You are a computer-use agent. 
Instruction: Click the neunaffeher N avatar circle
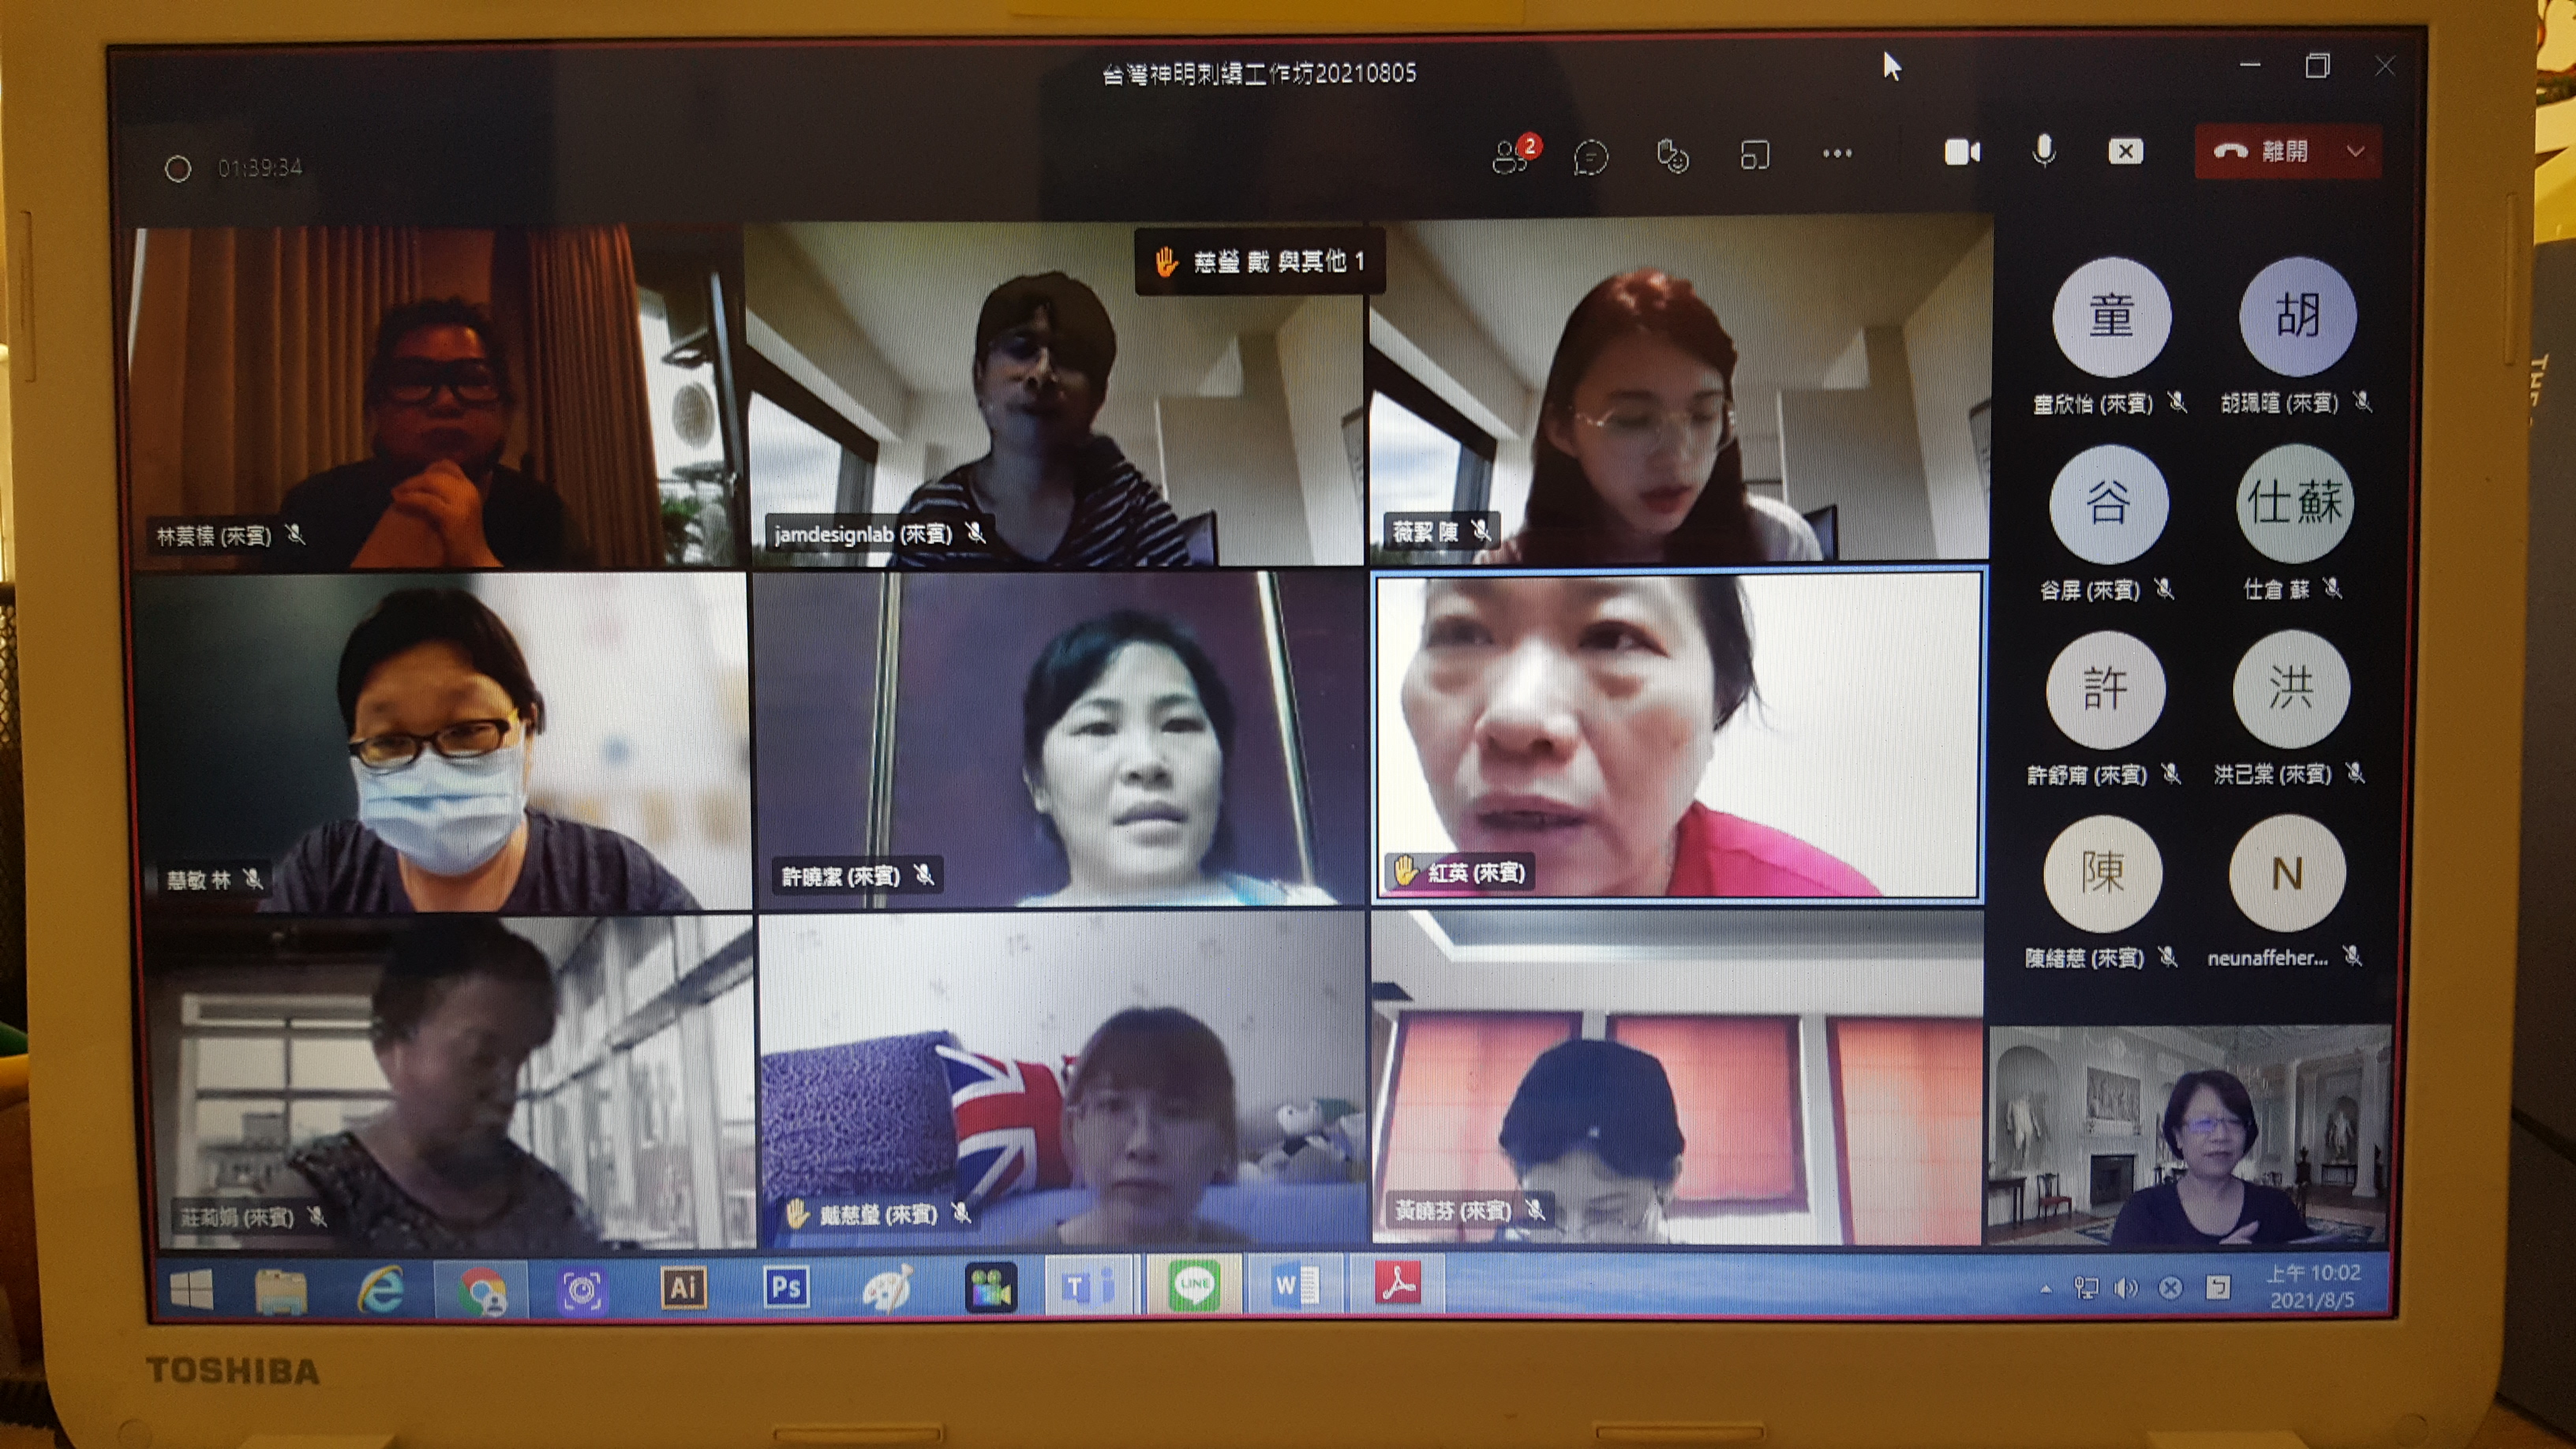(2286, 874)
